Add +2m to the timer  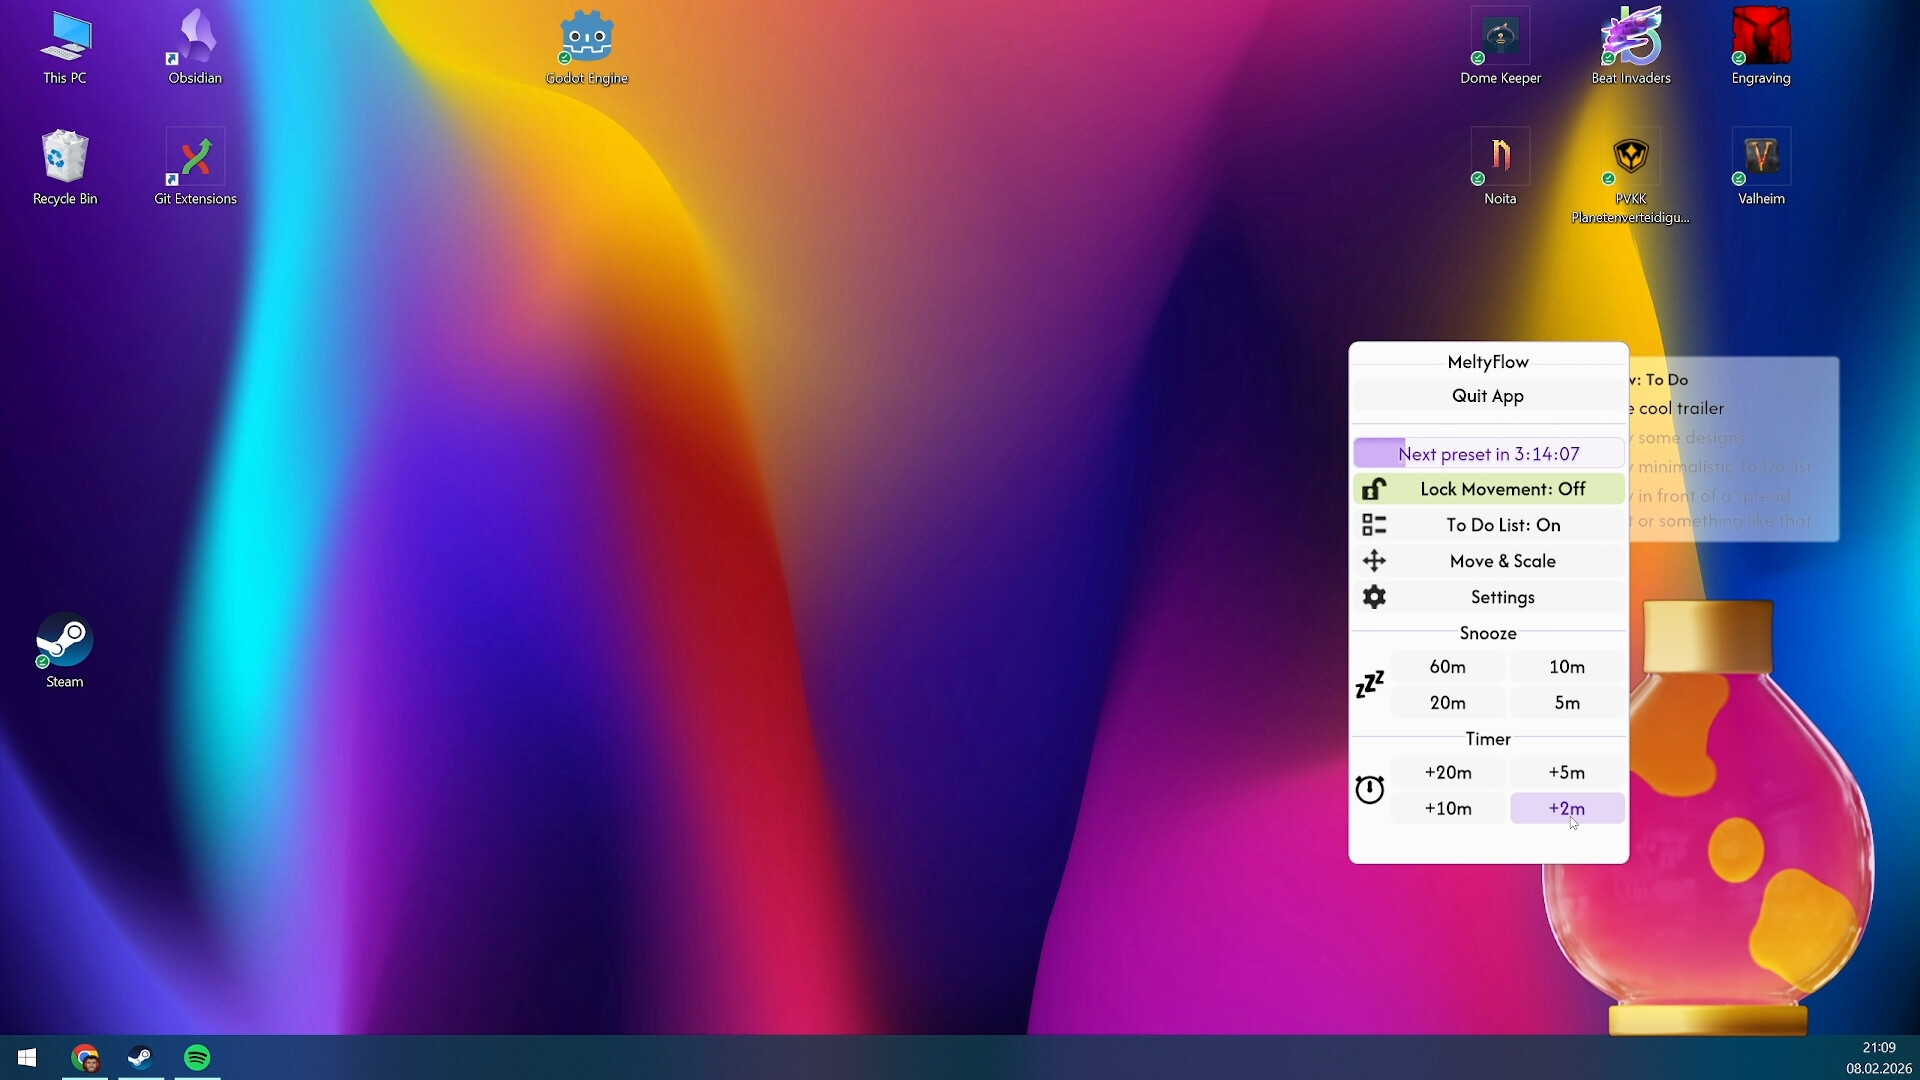tap(1566, 808)
